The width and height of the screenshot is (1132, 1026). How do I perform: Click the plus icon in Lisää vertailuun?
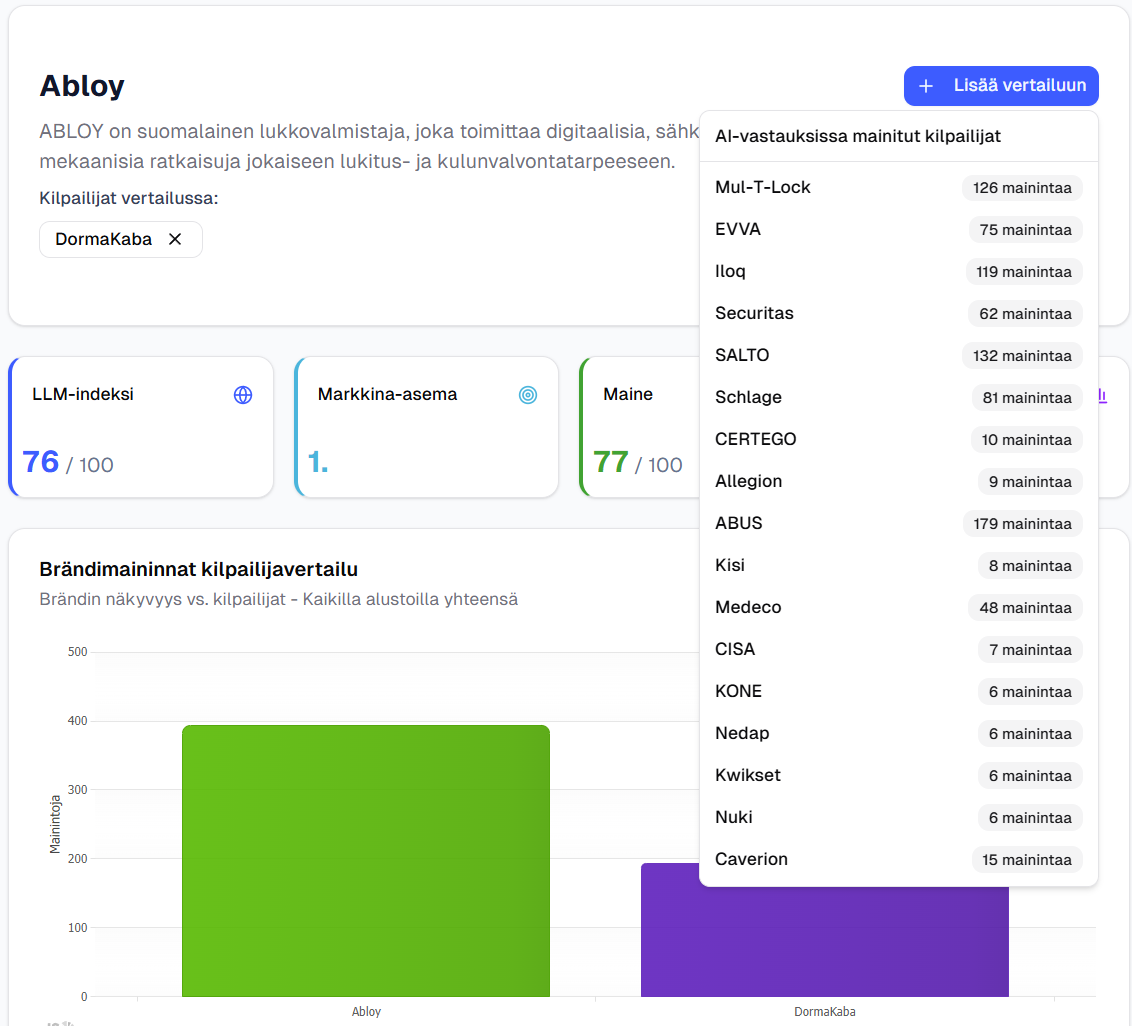coord(926,86)
